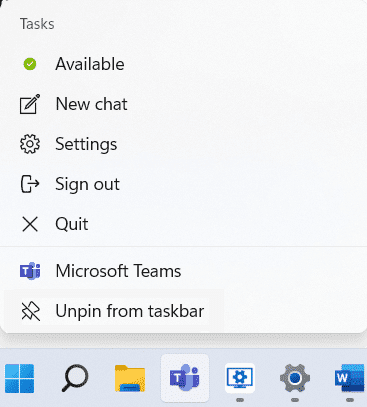Choose Sign out in Teams menu
This screenshot has height=407, width=367.
[x=183, y=184]
